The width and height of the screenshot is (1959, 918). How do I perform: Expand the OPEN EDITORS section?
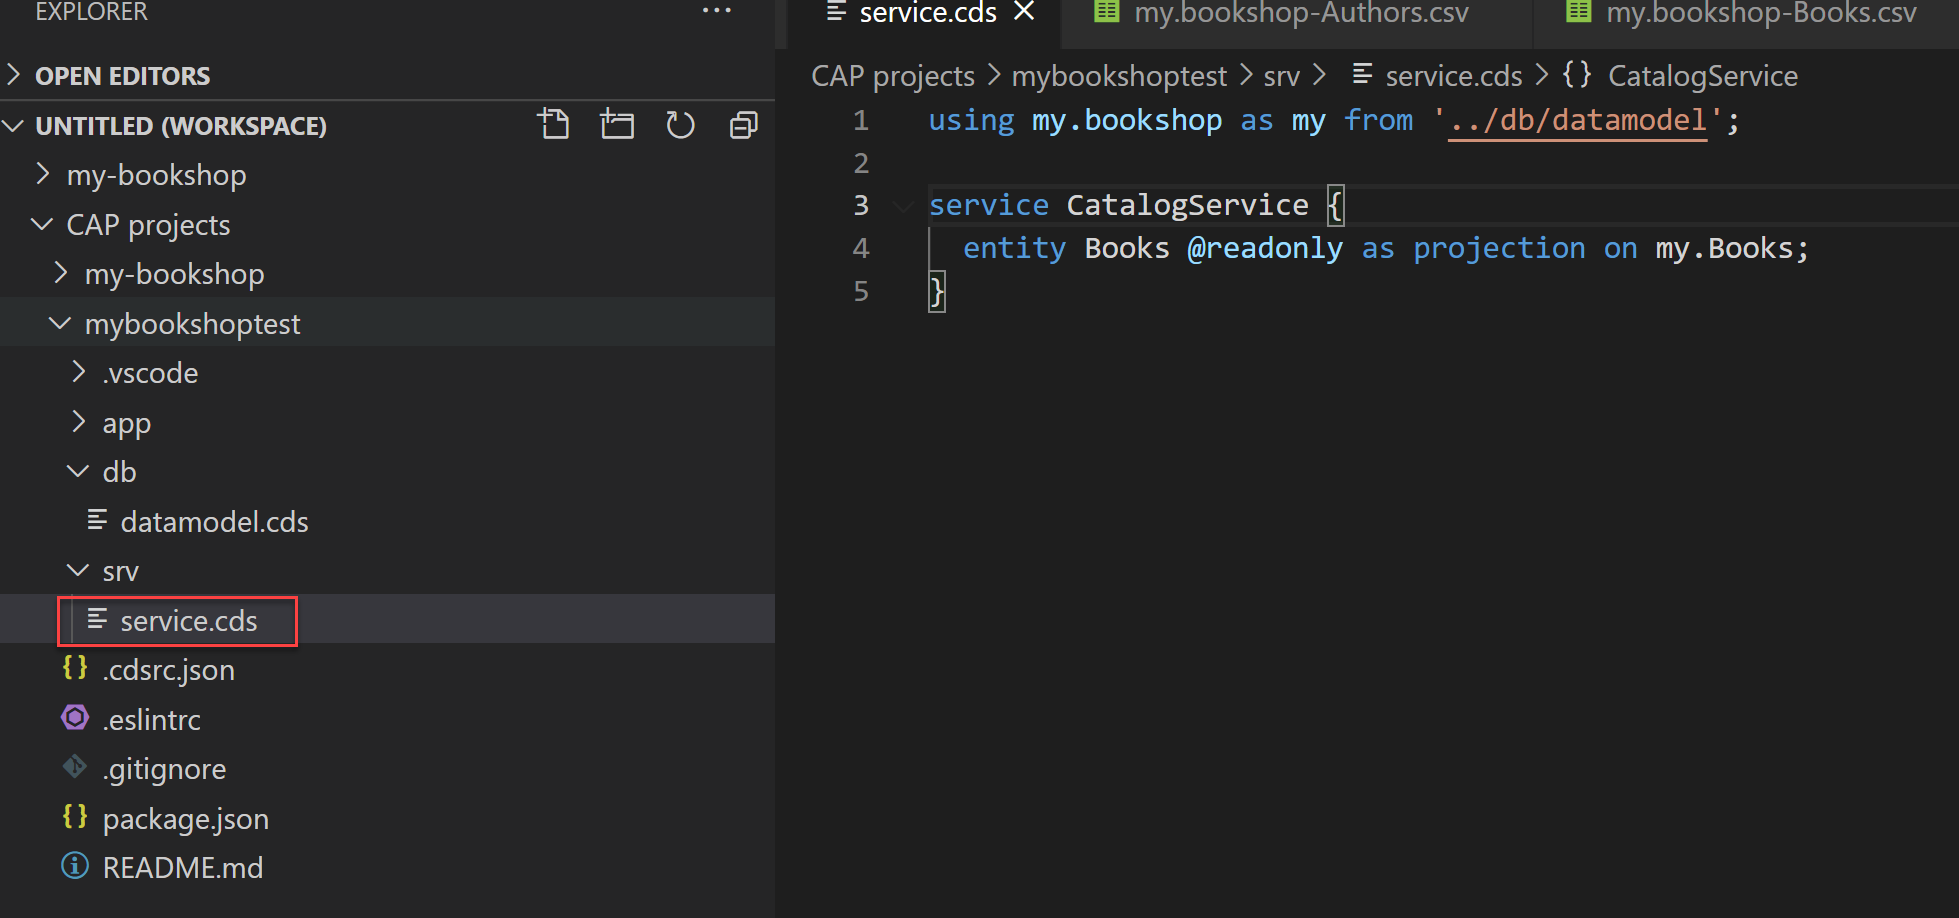[14, 74]
